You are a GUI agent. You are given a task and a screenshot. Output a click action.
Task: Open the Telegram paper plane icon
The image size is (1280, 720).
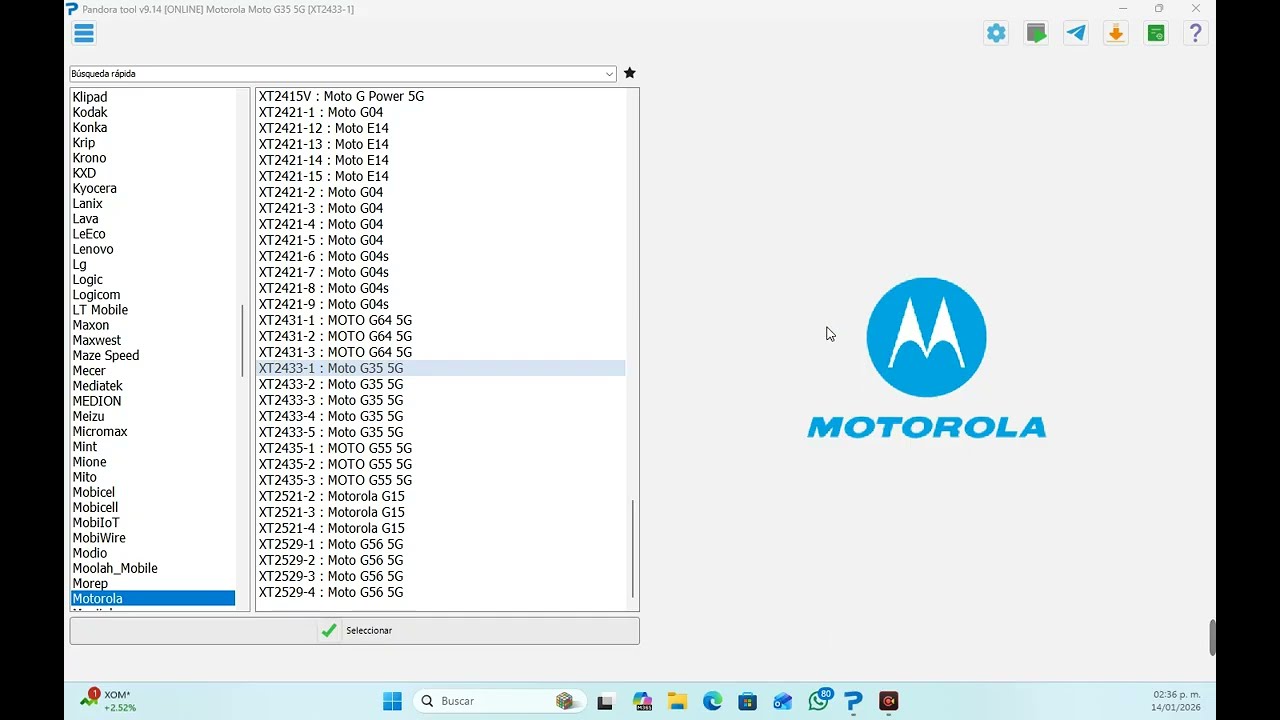[x=1076, y=33]
